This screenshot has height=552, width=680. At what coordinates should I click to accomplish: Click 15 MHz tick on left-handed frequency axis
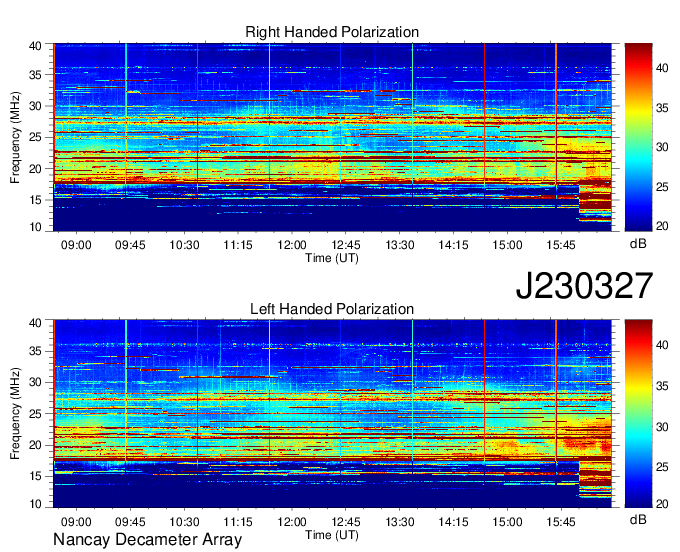pyautogui.click(x=35, y=476)
